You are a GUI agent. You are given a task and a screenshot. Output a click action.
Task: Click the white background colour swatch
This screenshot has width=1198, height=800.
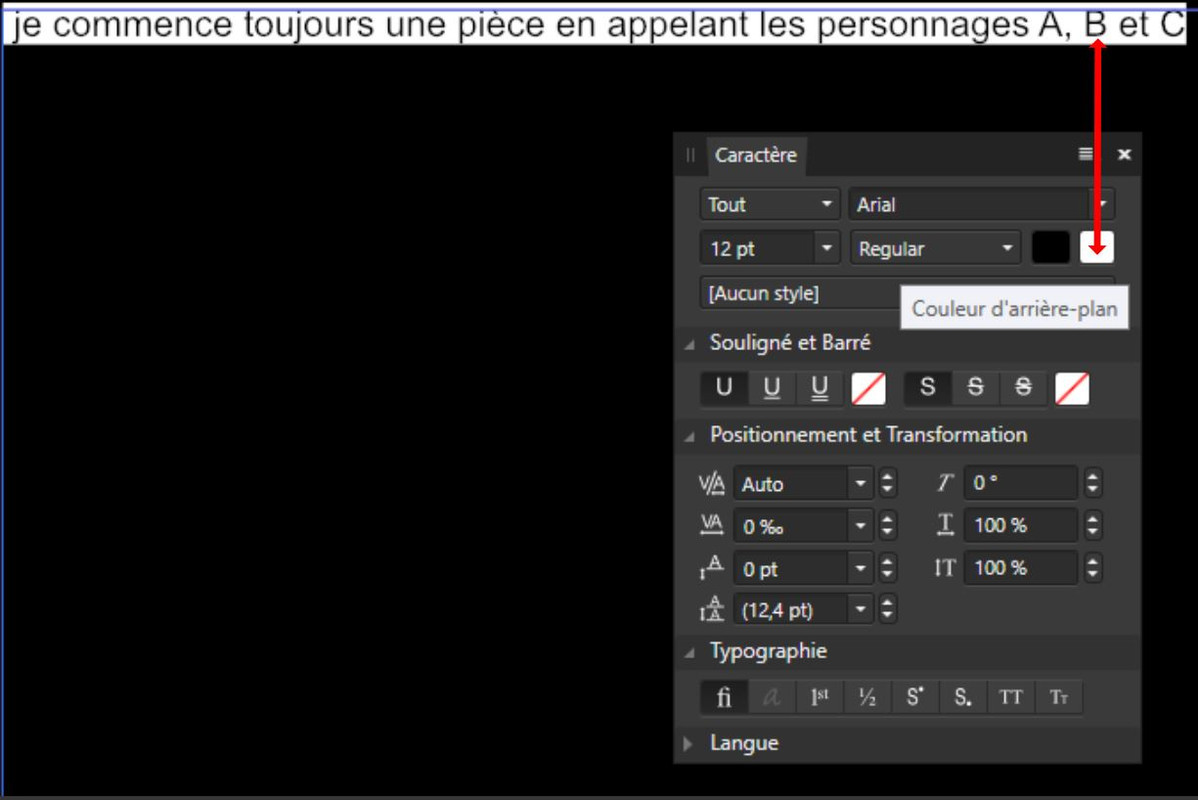(x=1097, y=248)
